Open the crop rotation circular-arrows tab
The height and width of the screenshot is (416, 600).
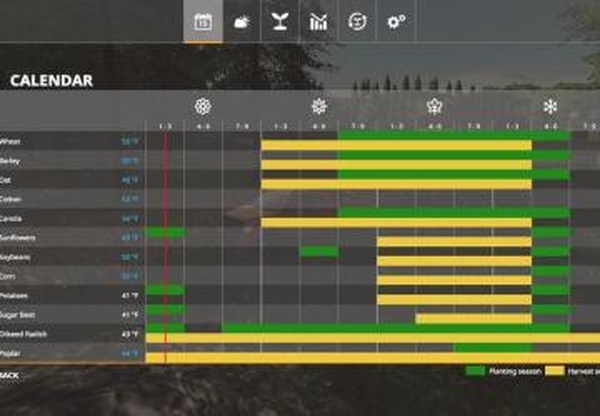[357, 21]
